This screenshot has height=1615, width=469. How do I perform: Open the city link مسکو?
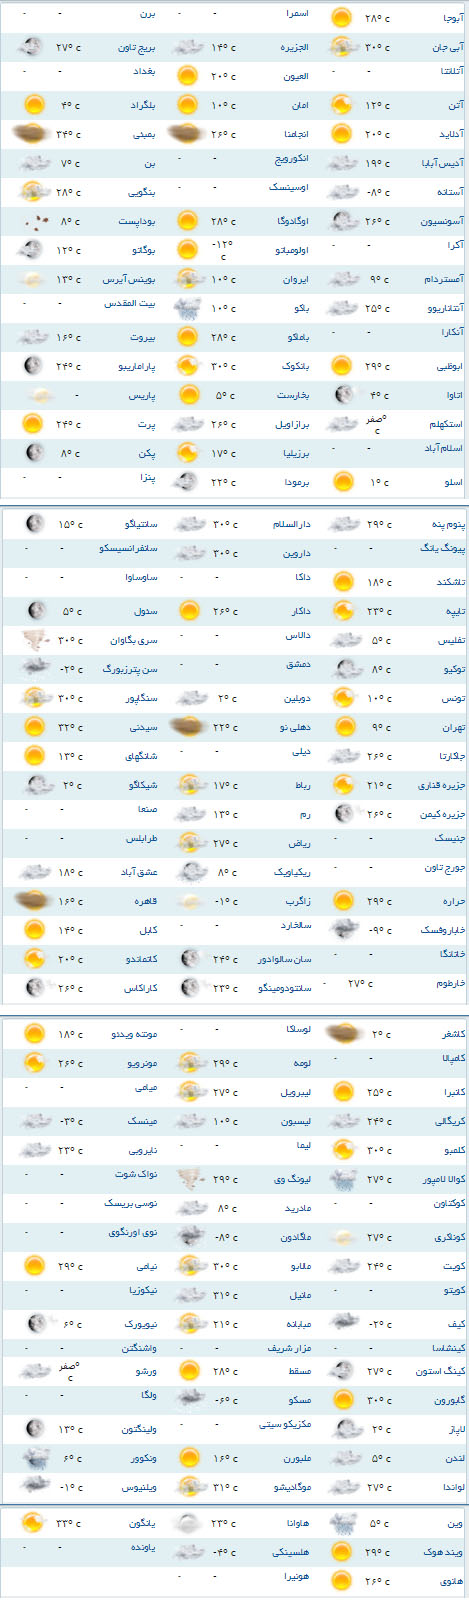click(299, 1400)
